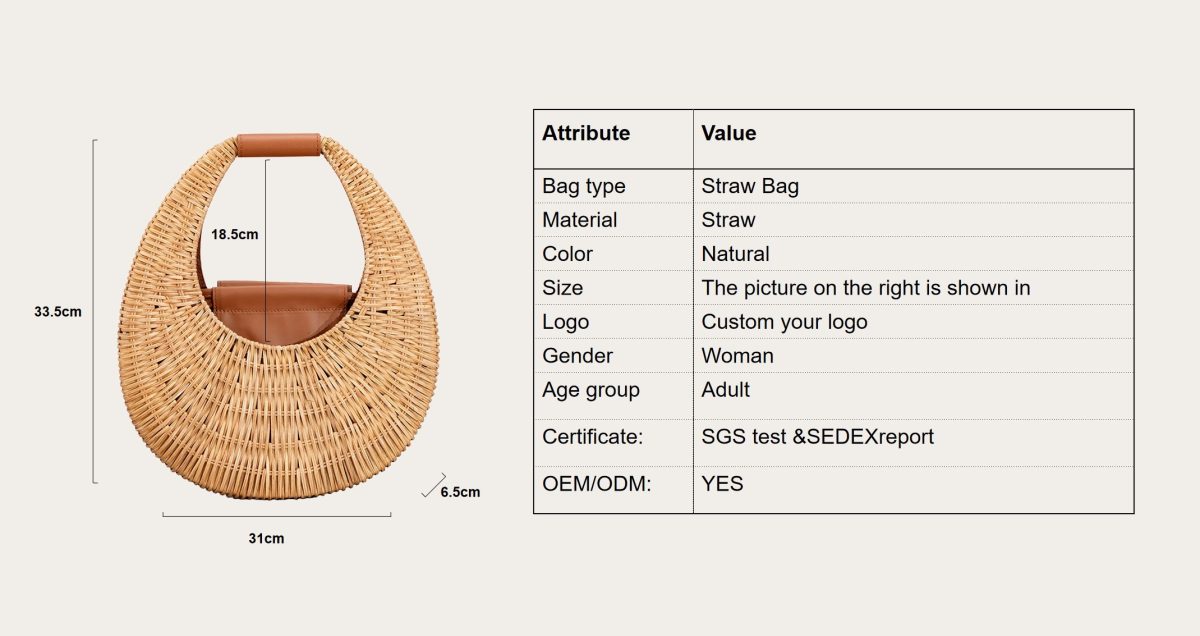Image resolution: width=1200 pixels, height=636 pixels.
Task: Select the Bag type row label
Action: [x=583, y=186]
